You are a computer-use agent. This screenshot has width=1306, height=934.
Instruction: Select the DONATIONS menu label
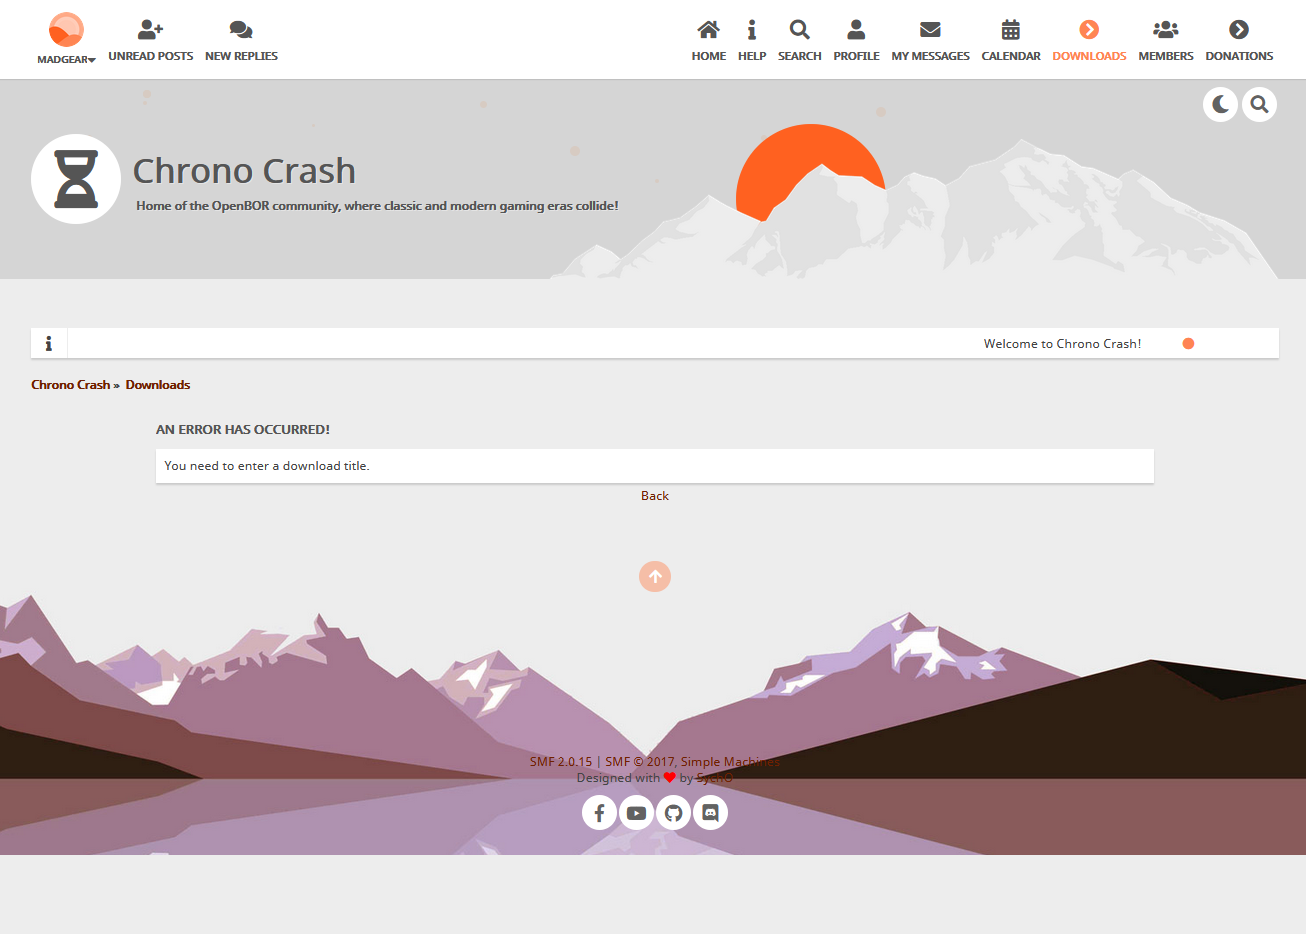1239,56
